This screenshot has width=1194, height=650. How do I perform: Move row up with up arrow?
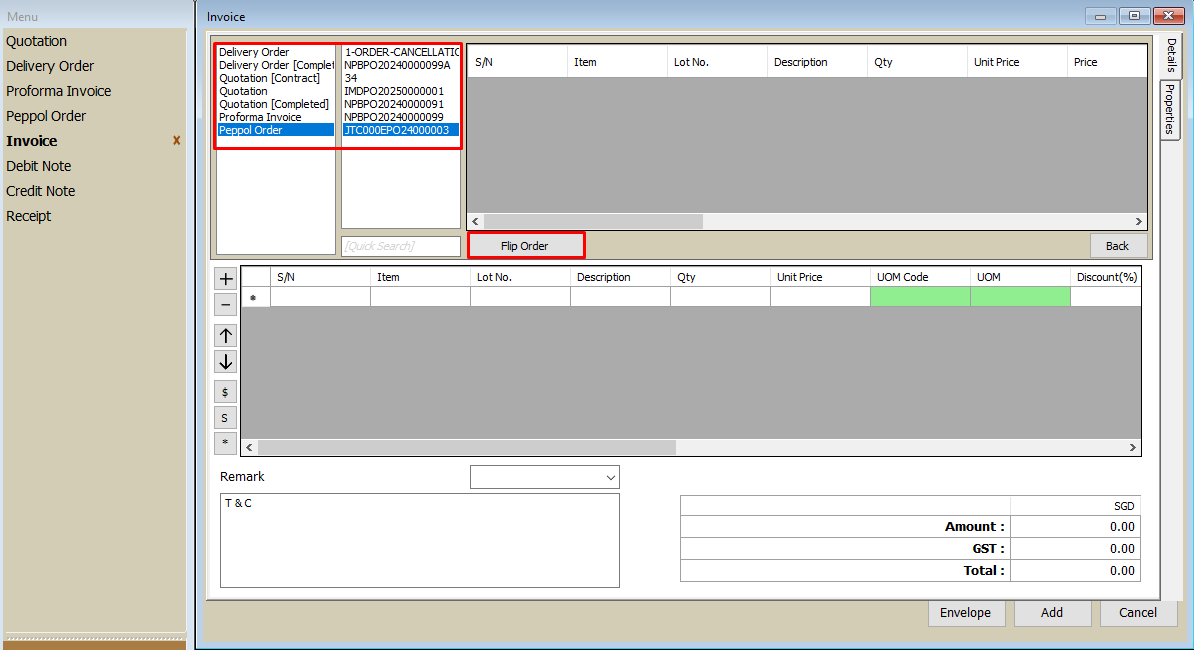point(226,336)
